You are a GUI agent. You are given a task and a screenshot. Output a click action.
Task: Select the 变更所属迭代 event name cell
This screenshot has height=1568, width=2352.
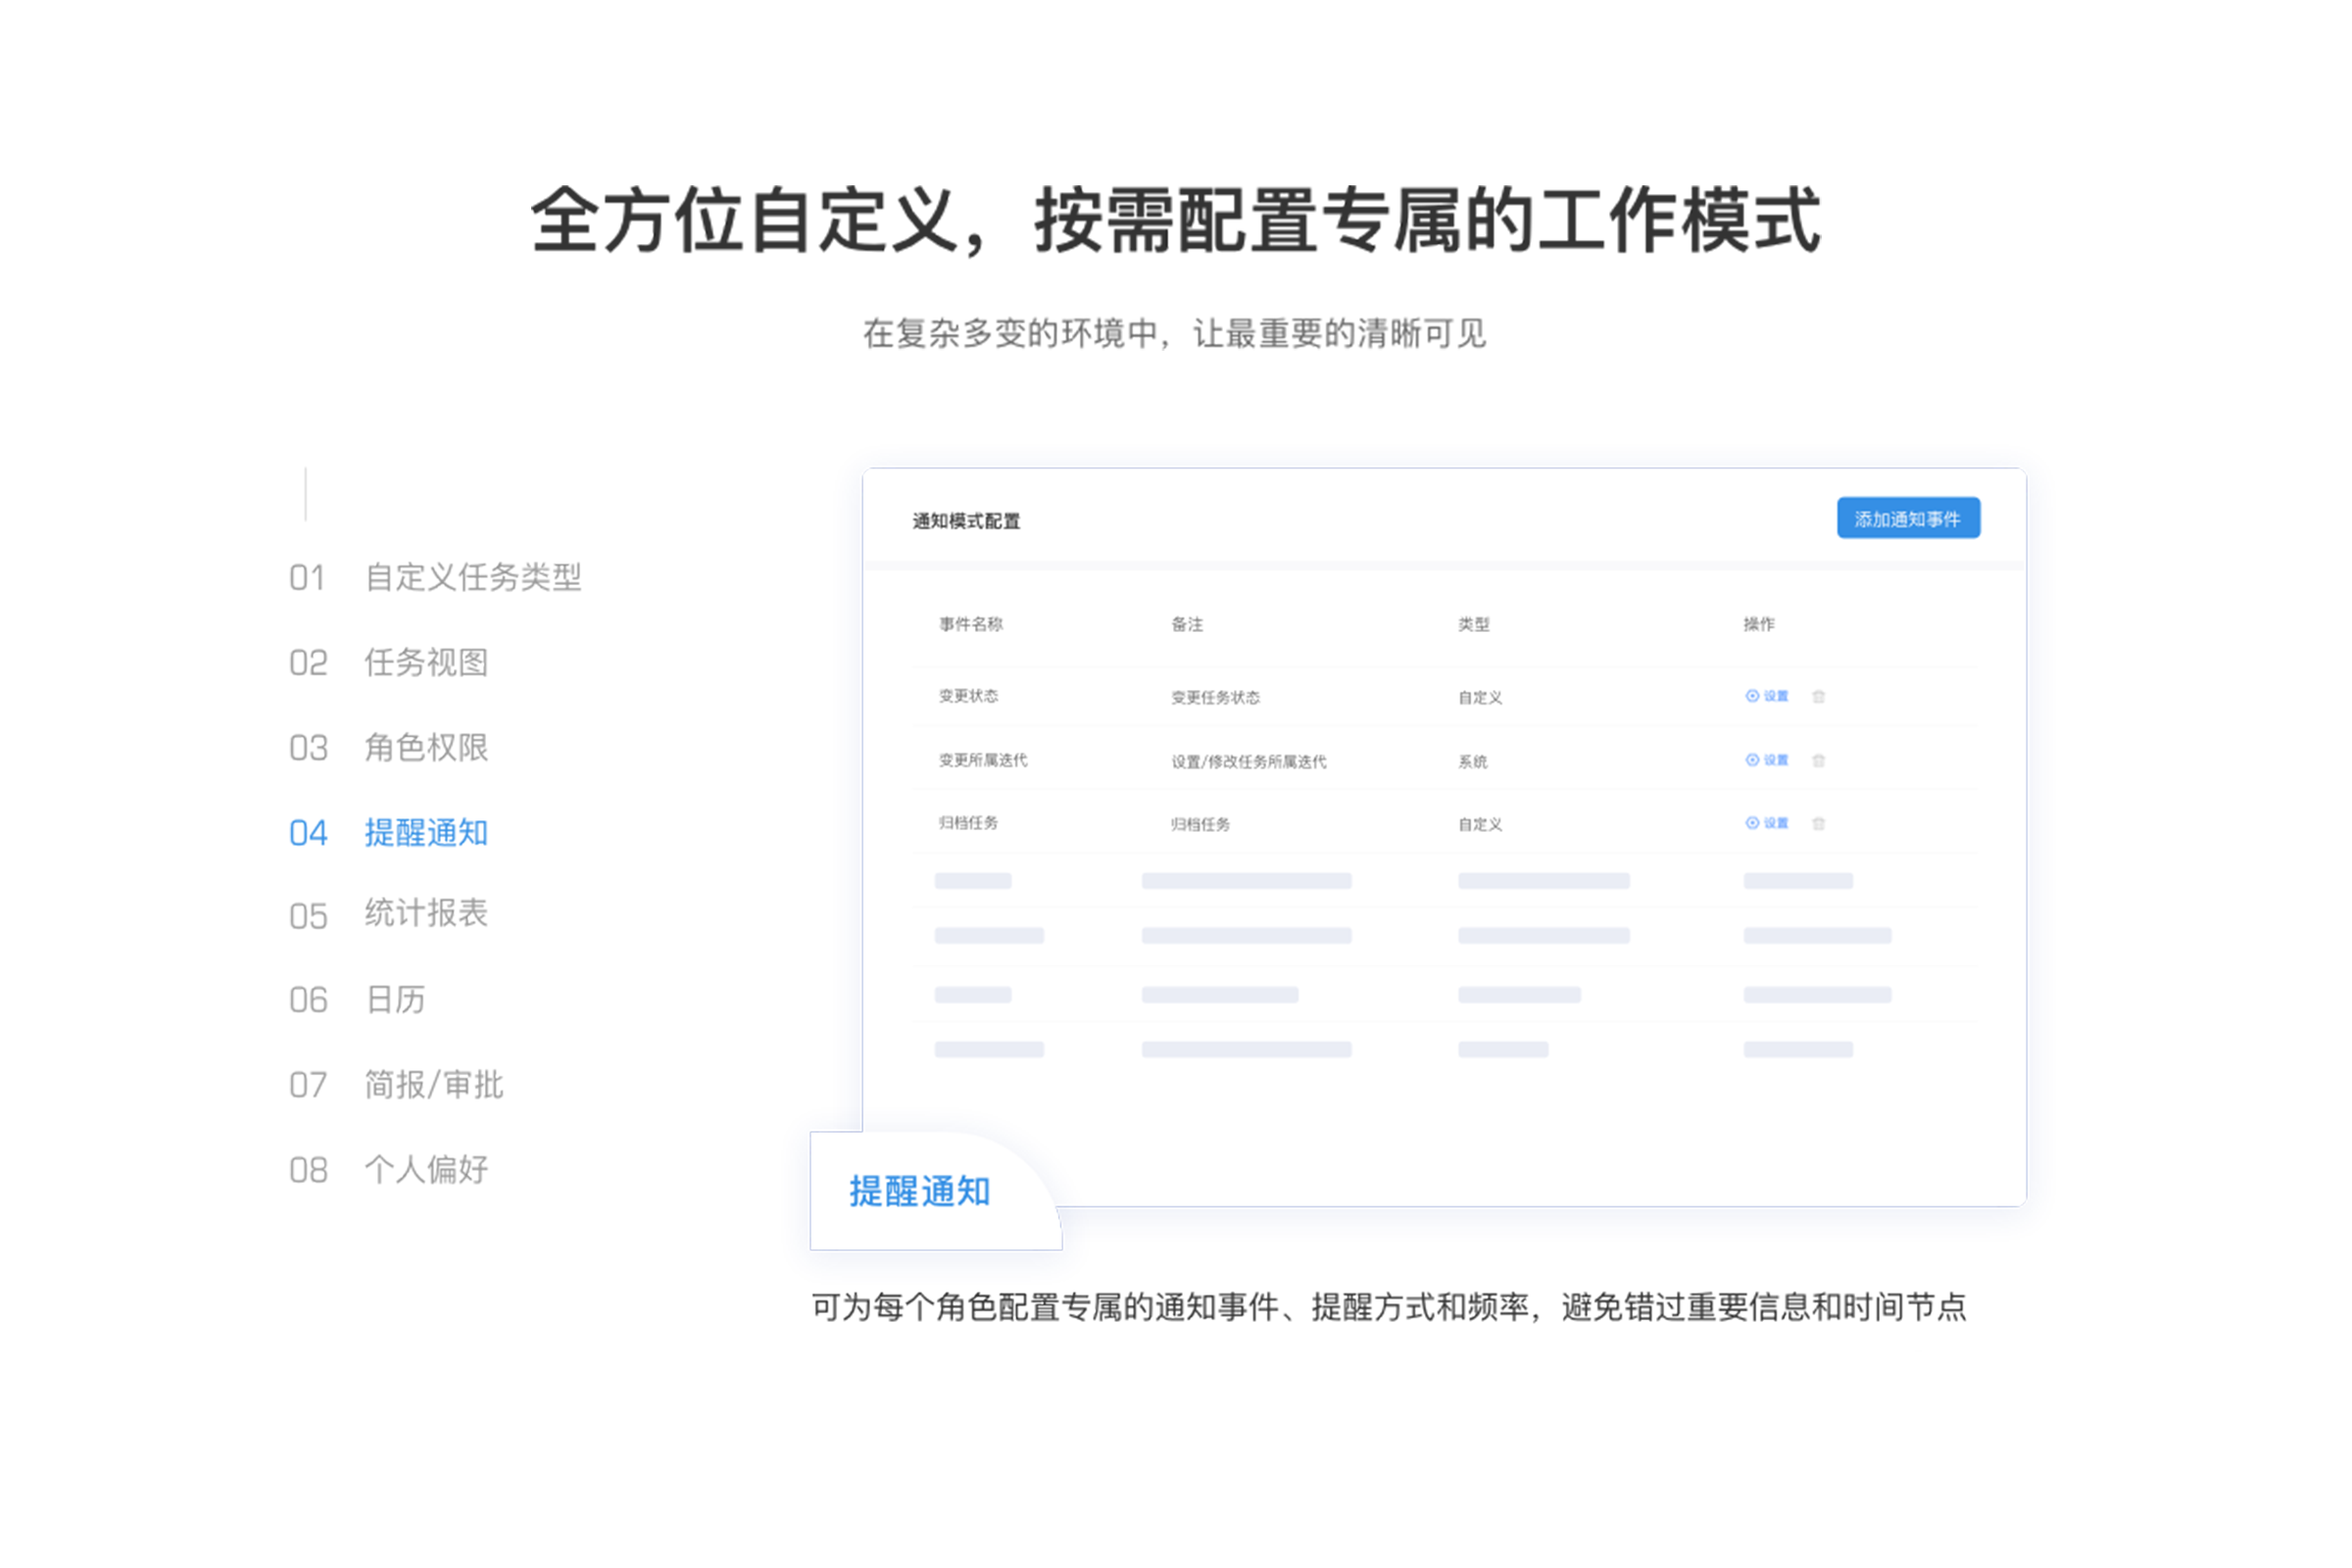[983, 760]
